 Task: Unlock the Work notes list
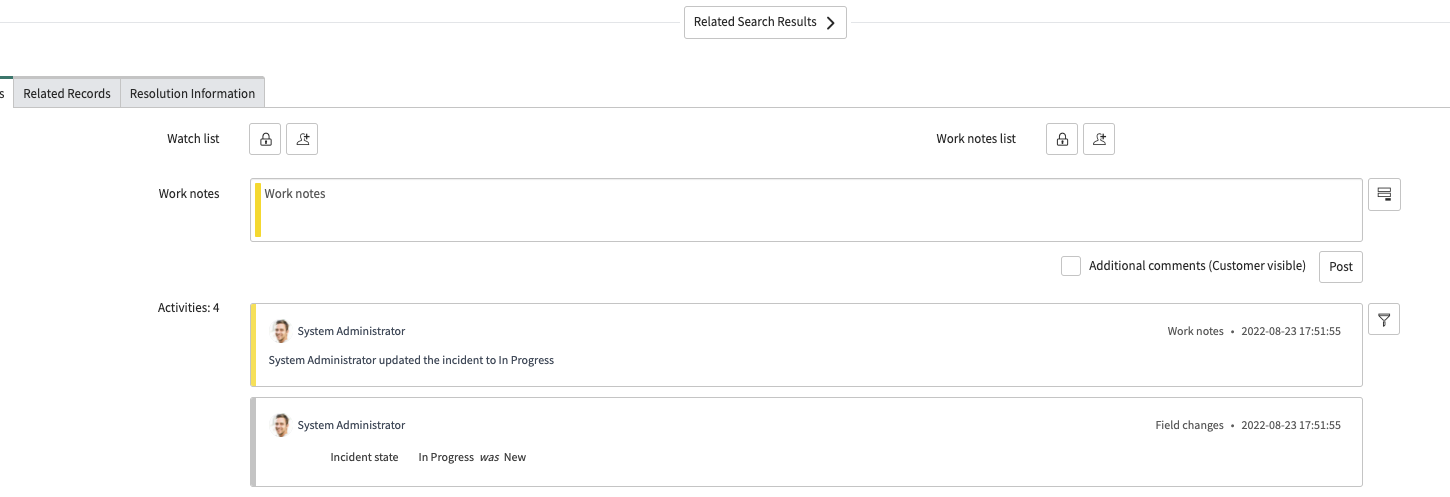pos(1062,140)
